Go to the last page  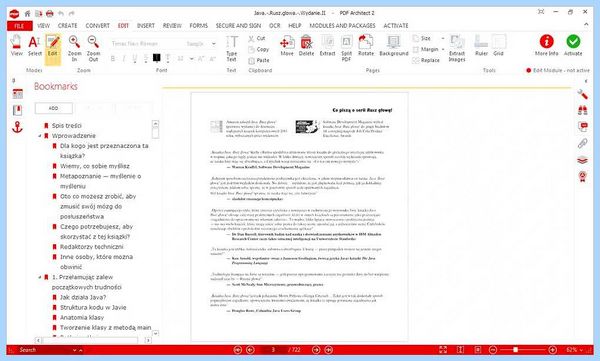click(x=329, y=350)
